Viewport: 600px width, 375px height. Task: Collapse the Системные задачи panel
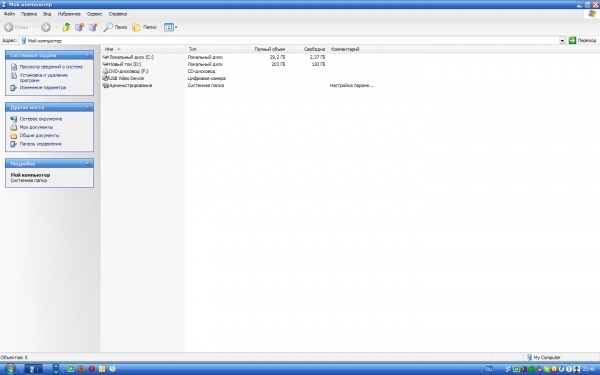pyautogui.click(x=88, y=55)
